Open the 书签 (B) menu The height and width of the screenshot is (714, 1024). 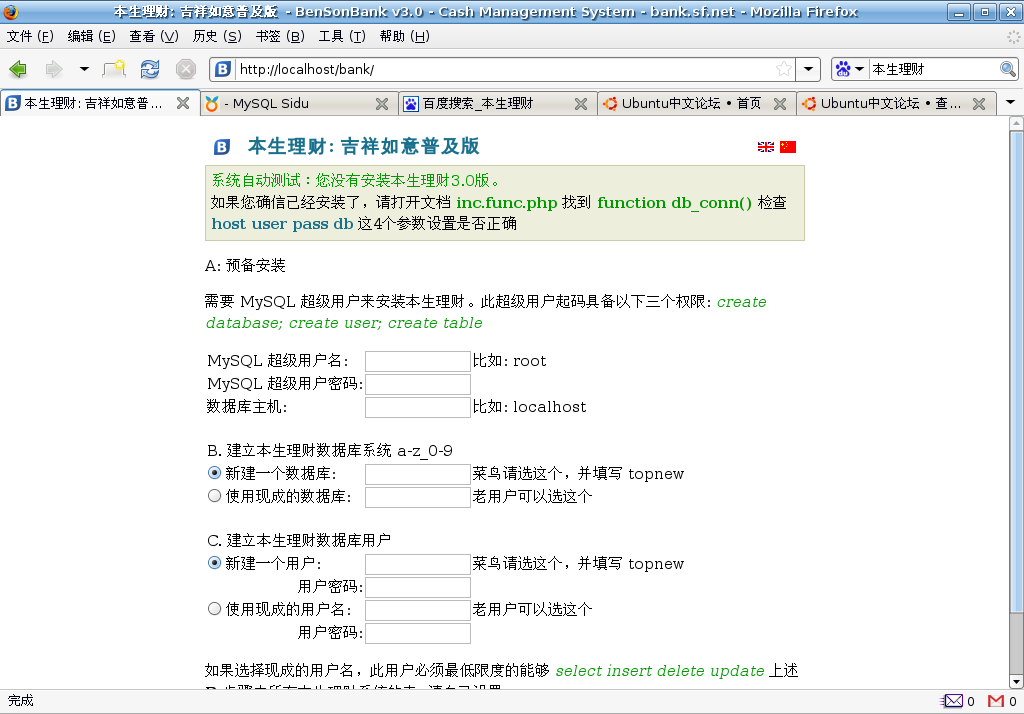(x=280, y=37)
